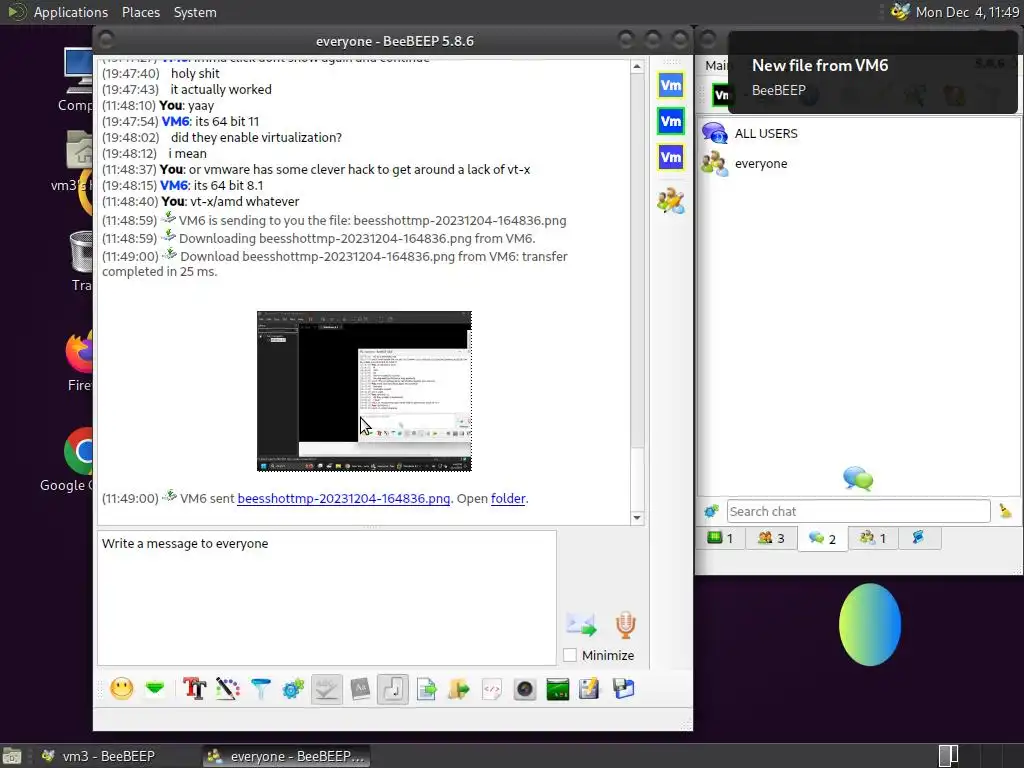This screenshot has width=1024, height=768.
Task: Select the everyone group chat
Action: coord(858,163)
